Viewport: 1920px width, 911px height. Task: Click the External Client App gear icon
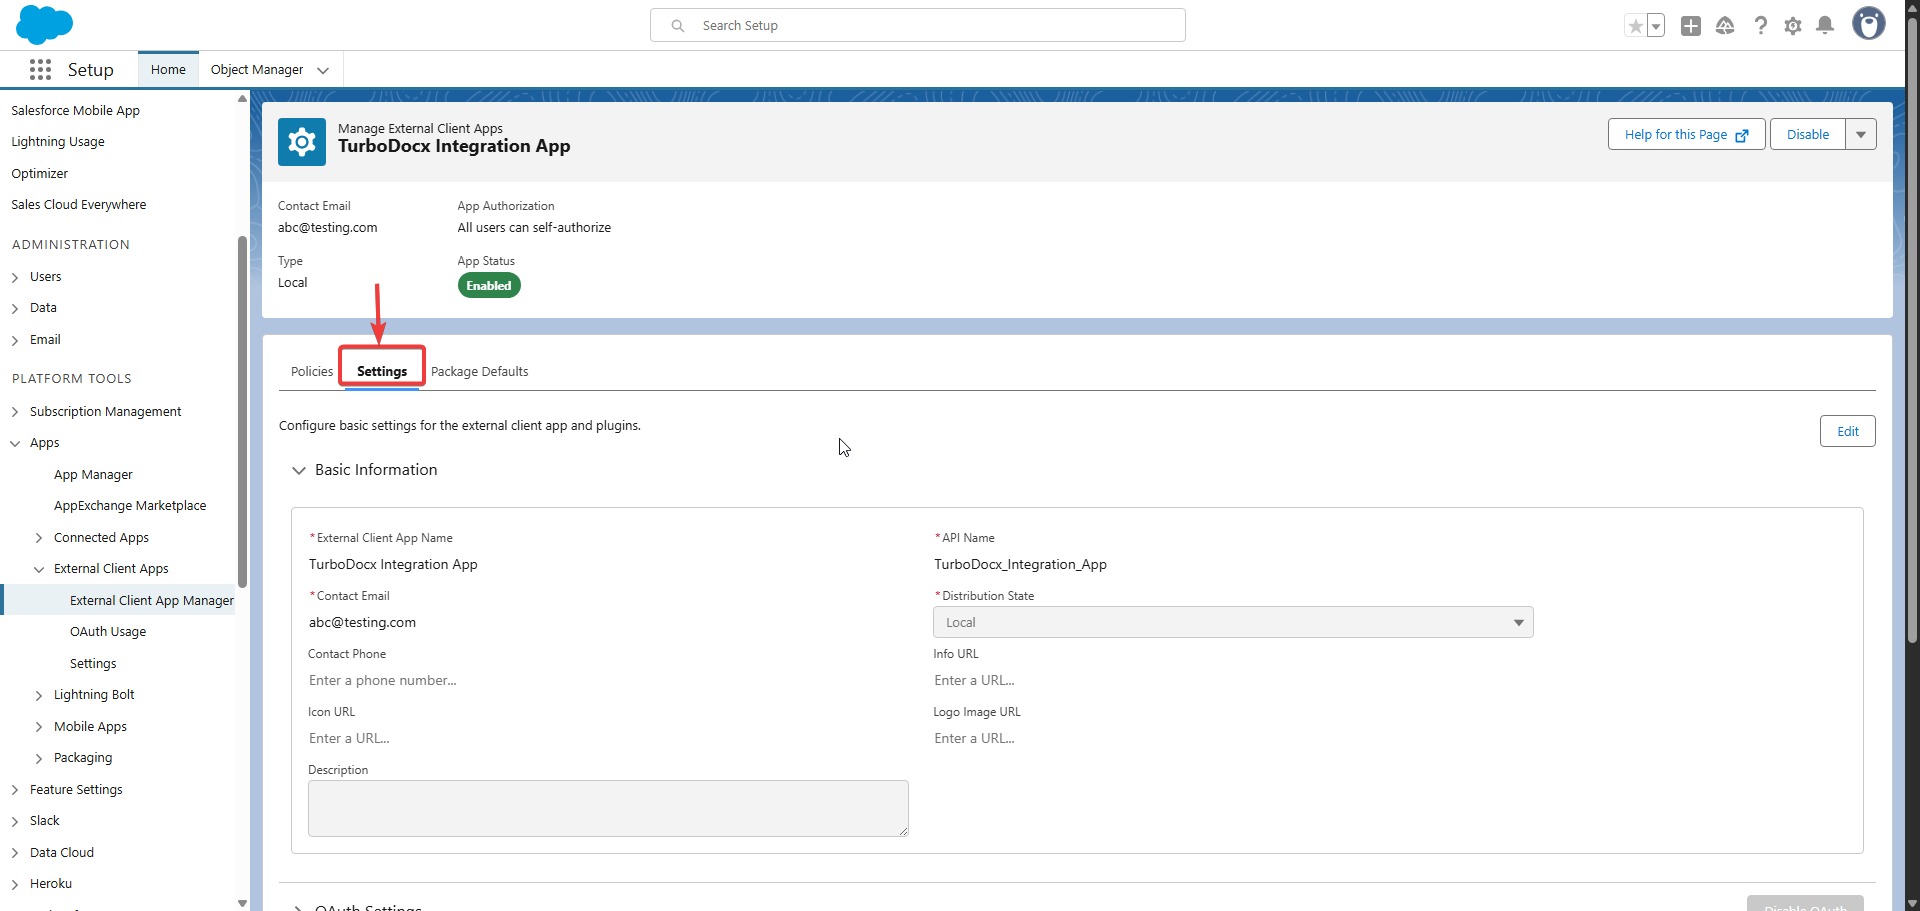point(302,142)
